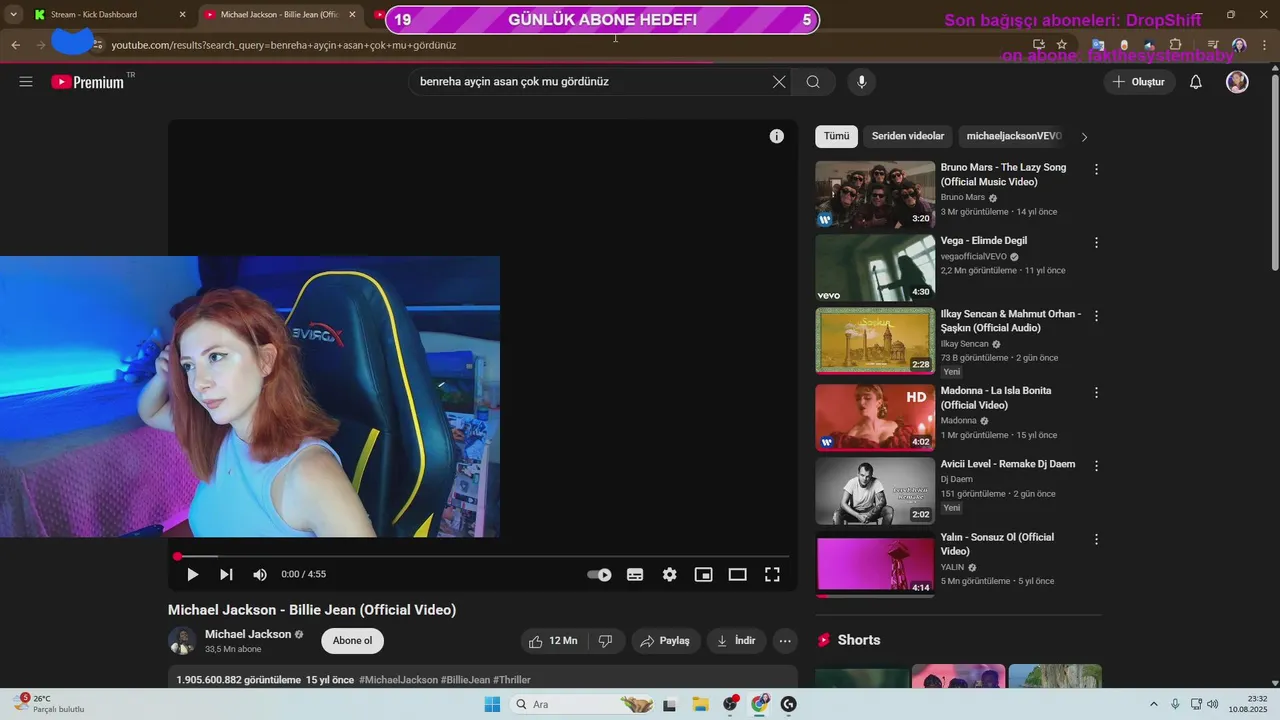Screen dimensions: 1280x720
Task: Select Seriden videolar filter chip
Action: 908,136
